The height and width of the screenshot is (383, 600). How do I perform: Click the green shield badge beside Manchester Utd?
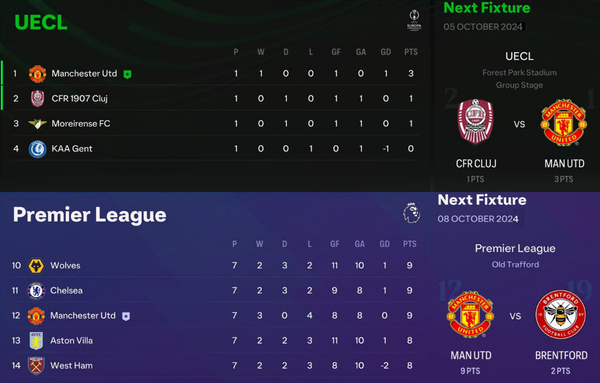[127, 74]
